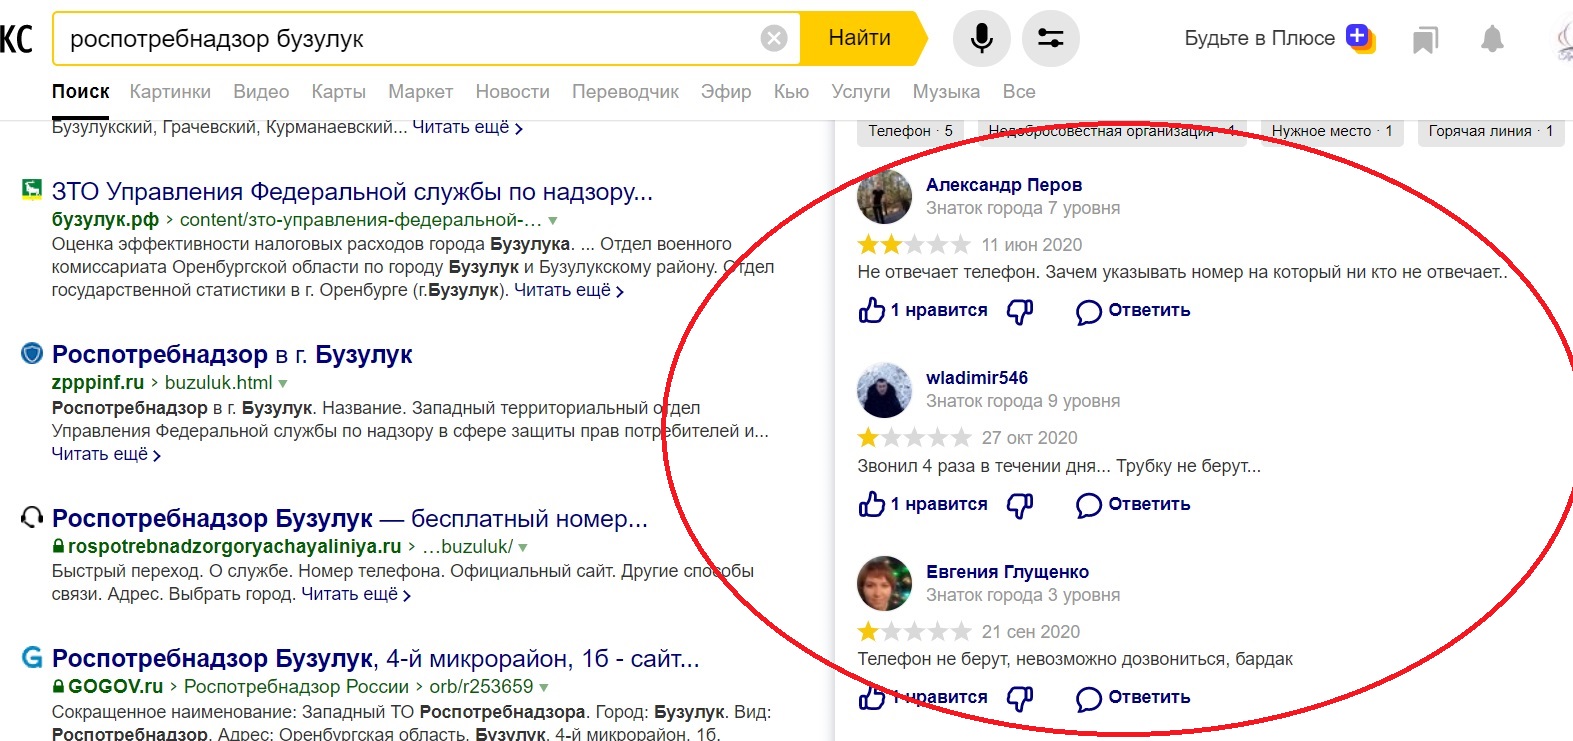Image resolution: width=1573 pixels, height=741 pixels.
Task: Expand dropdown next to бузулук.рф URL
Action: [x=553, y=221]
